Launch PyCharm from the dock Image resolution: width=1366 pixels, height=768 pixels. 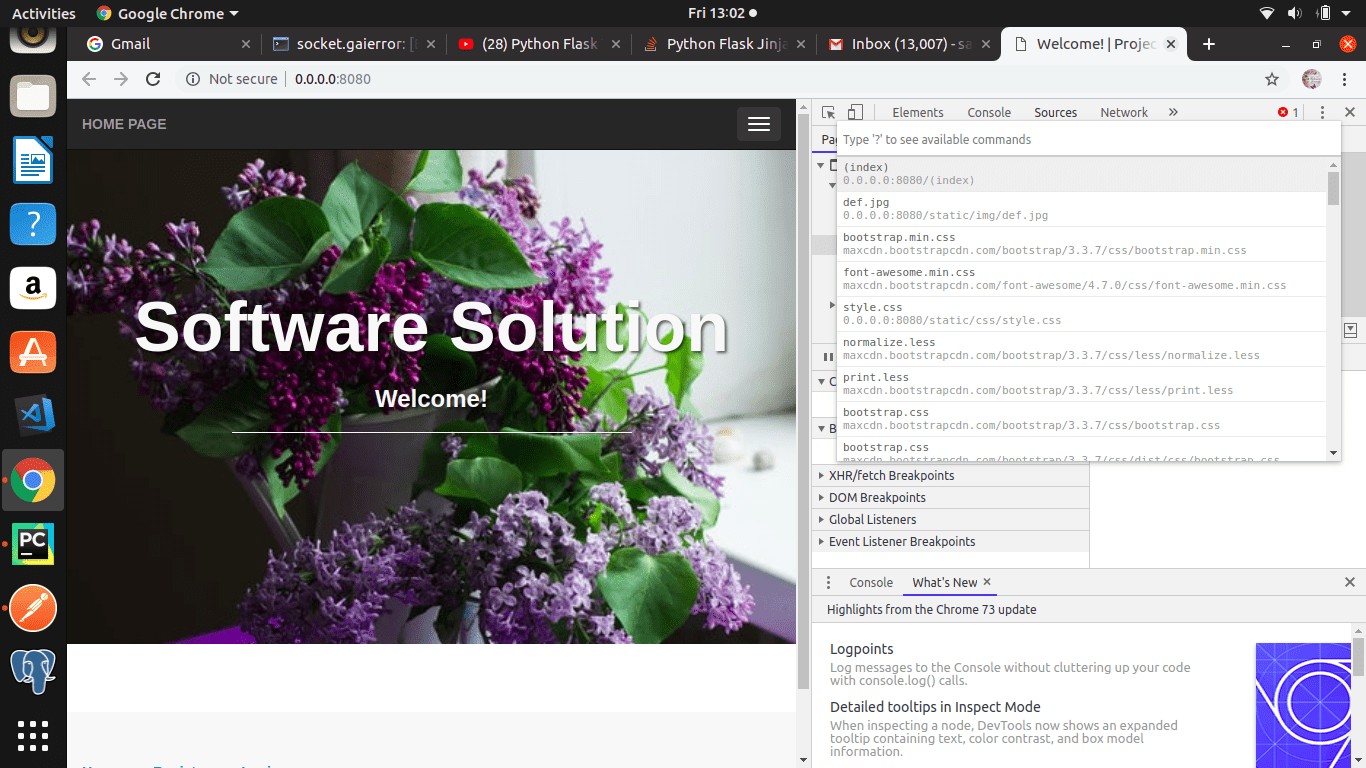click(32, 544)
